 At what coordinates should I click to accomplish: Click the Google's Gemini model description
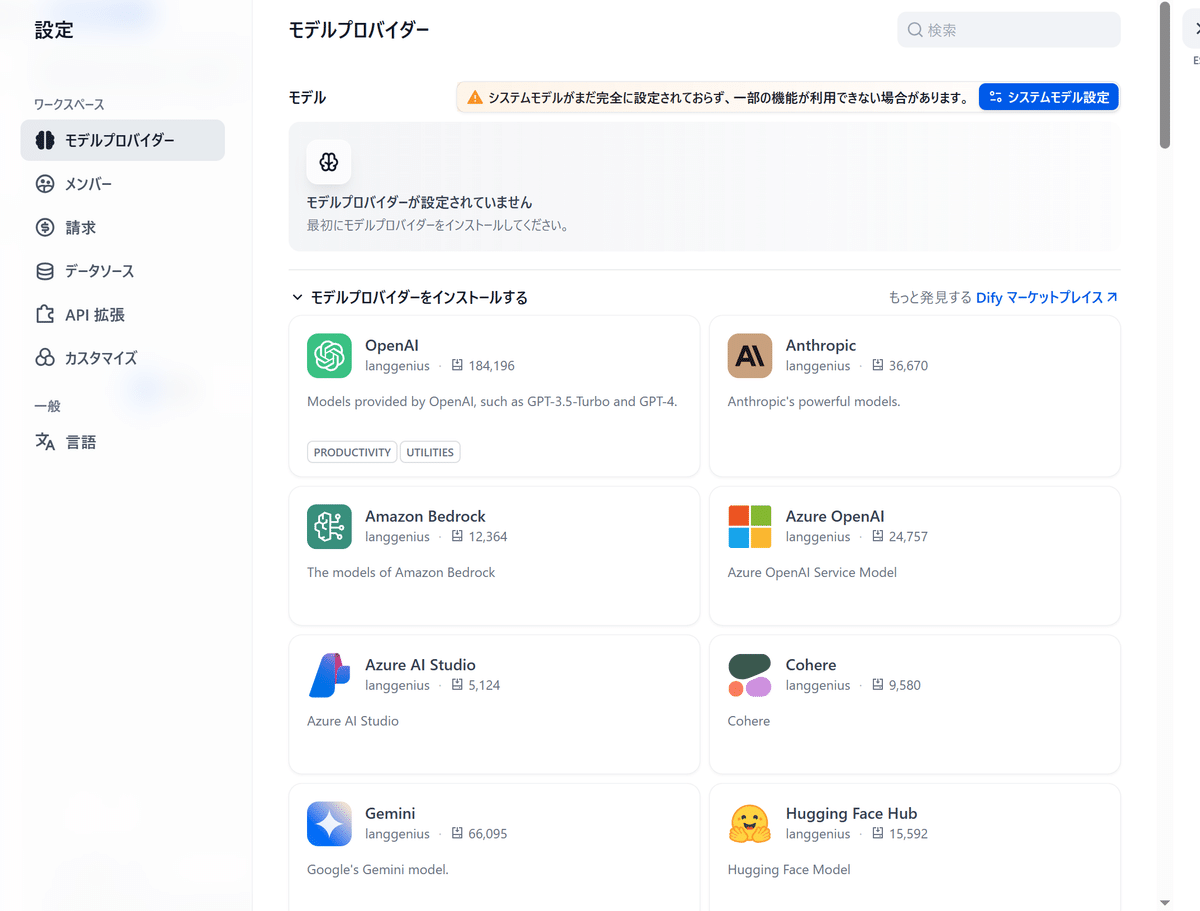point(378,870)
